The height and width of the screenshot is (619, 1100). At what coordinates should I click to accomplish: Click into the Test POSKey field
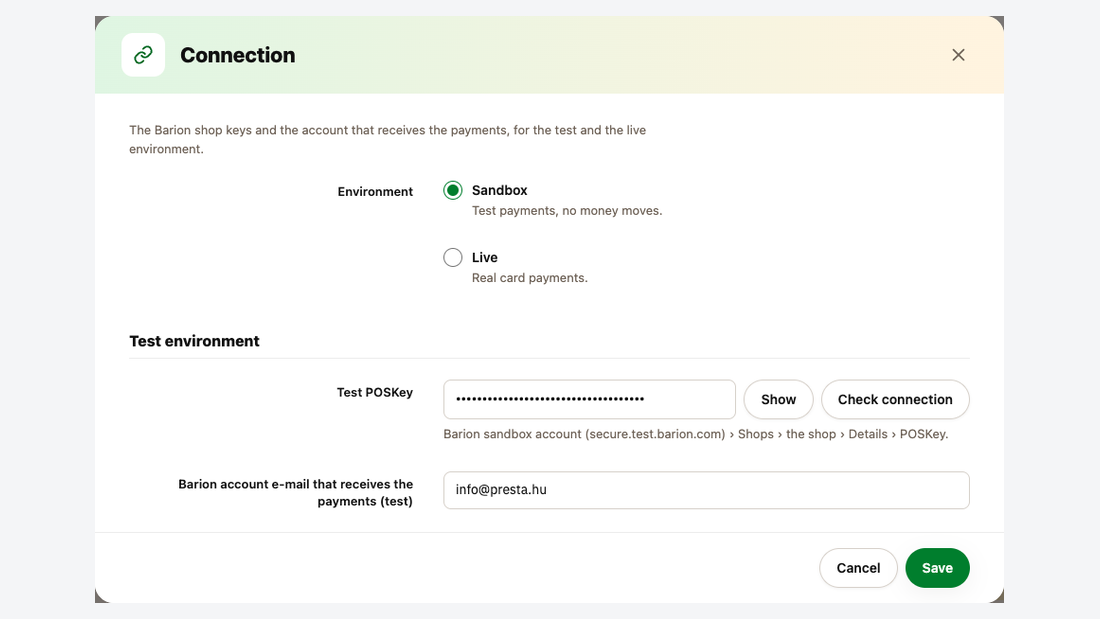(589, 399)
